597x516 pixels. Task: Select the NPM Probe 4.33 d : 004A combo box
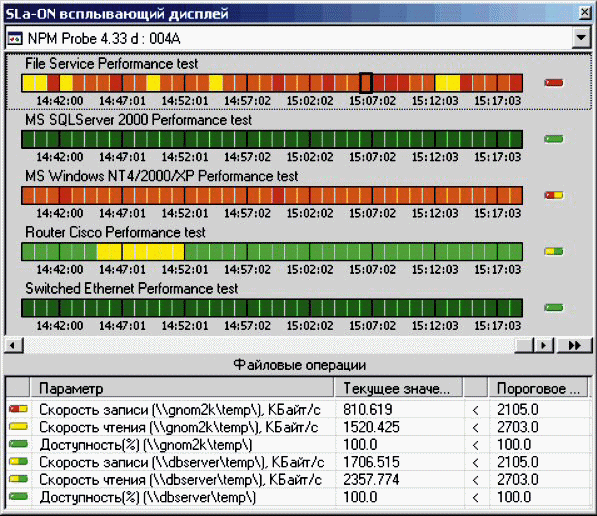298,38
